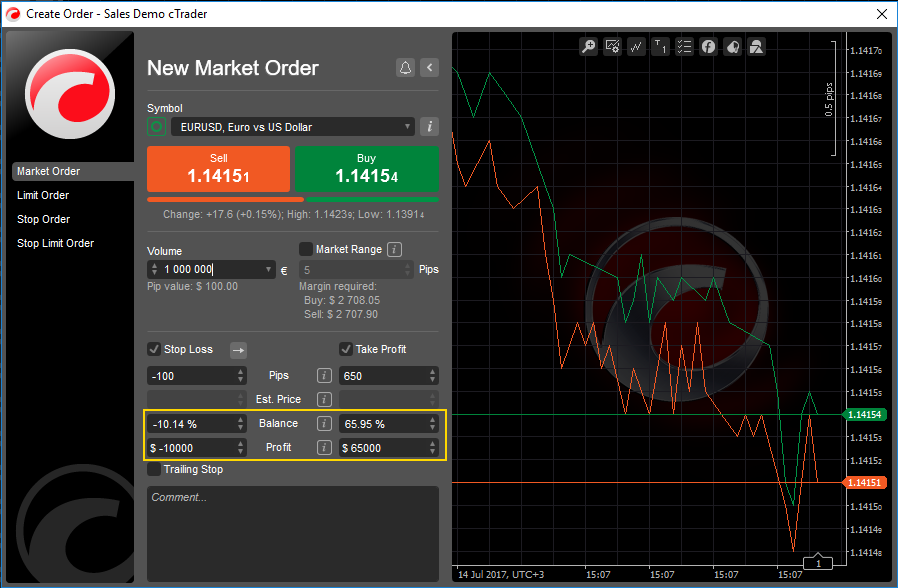Click the Volume up/down stepper

(154, 269)
